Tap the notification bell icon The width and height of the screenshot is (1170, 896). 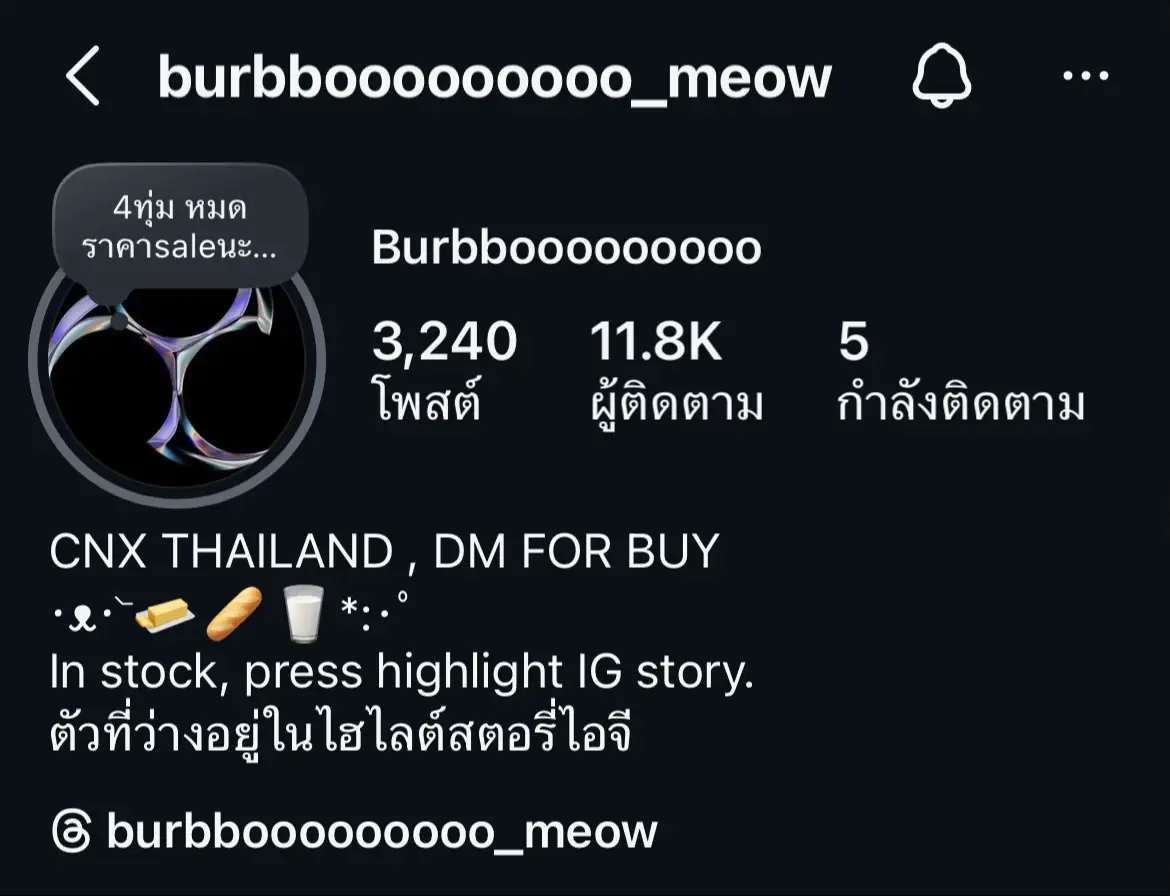[942, 75]
